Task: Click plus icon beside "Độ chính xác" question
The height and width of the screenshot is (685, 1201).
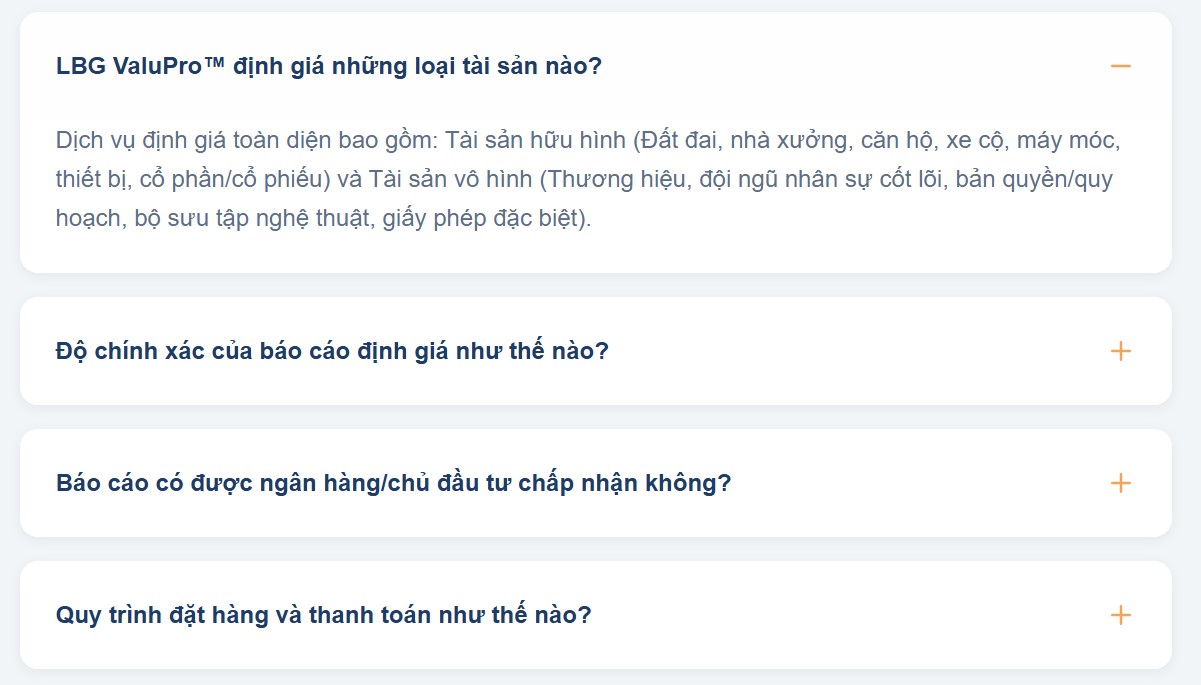Action: pos(1120,351)
